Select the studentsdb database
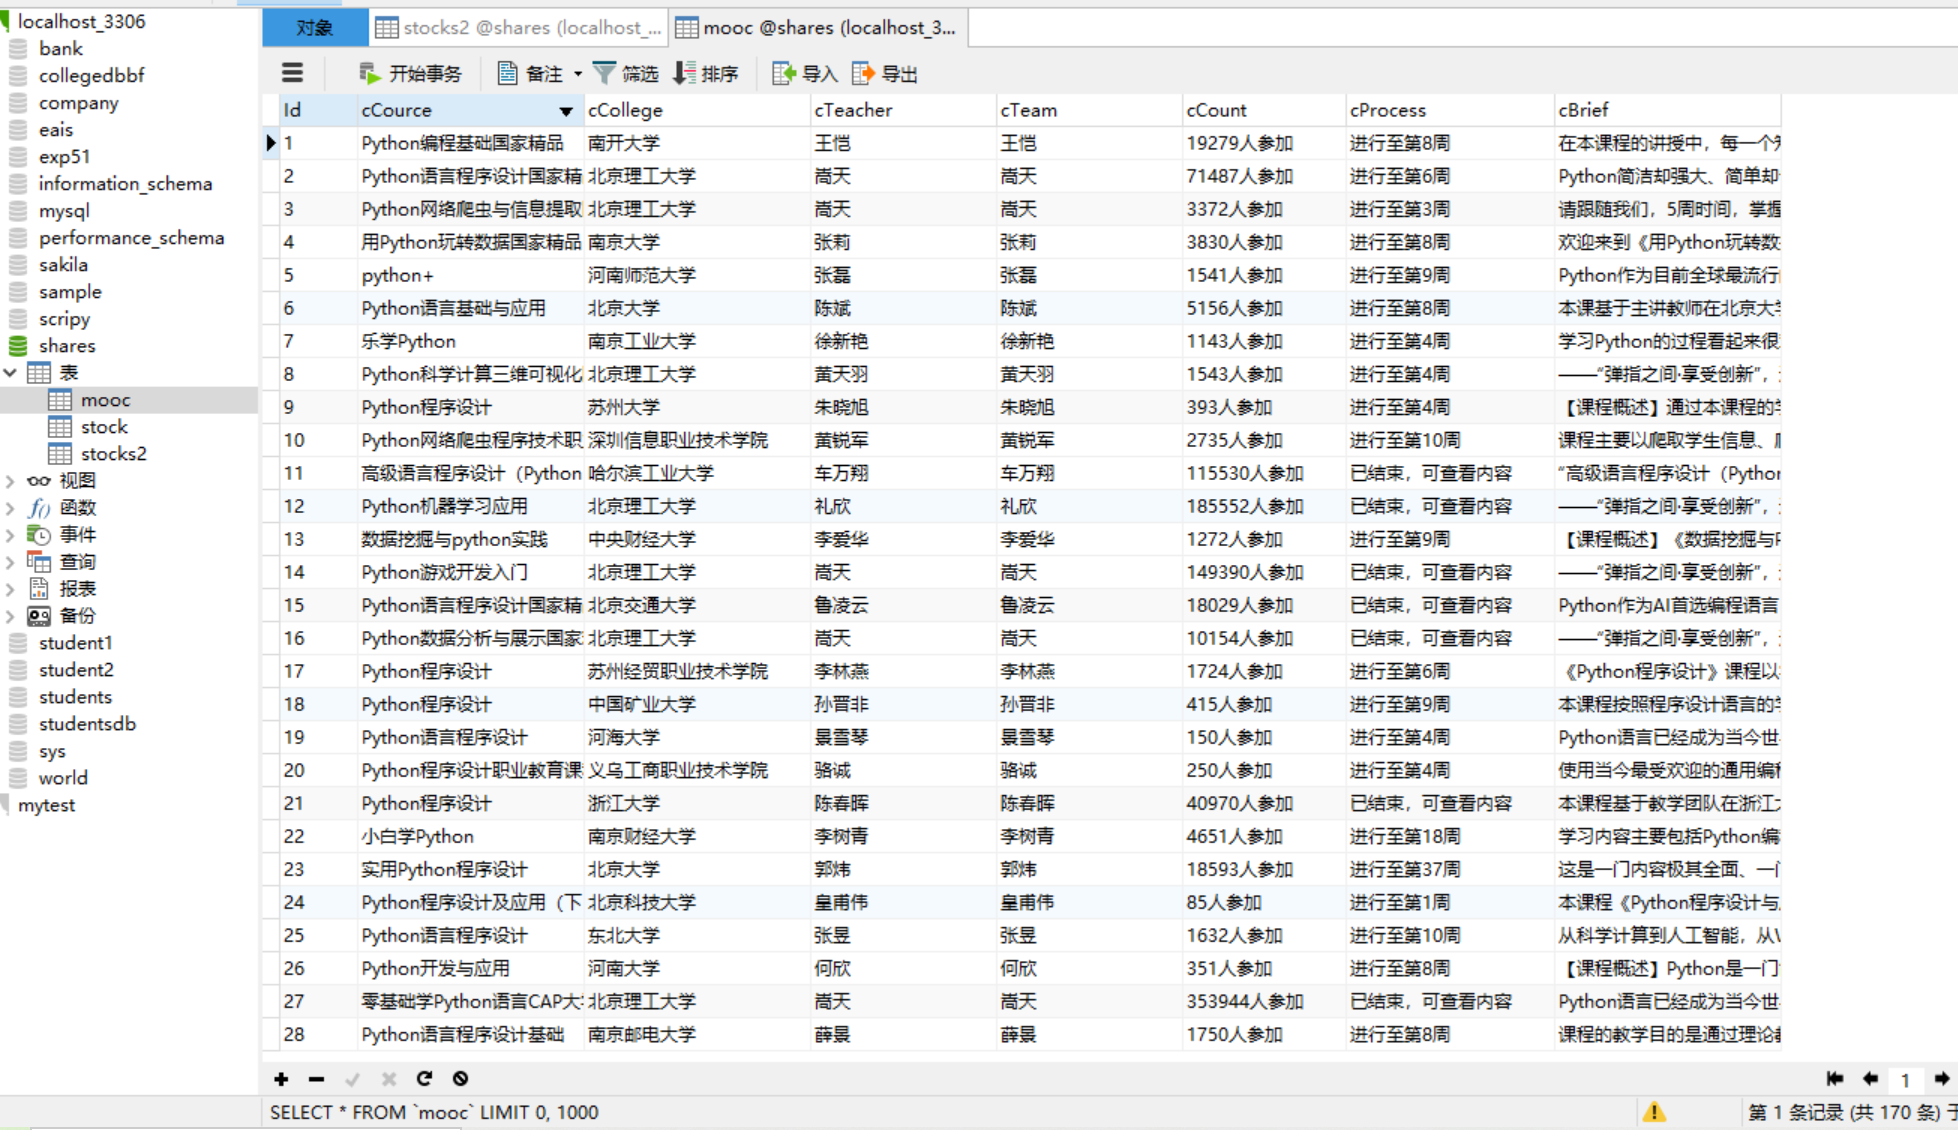This screenshot has width=1958, height=1130. (x=87, y=724)
